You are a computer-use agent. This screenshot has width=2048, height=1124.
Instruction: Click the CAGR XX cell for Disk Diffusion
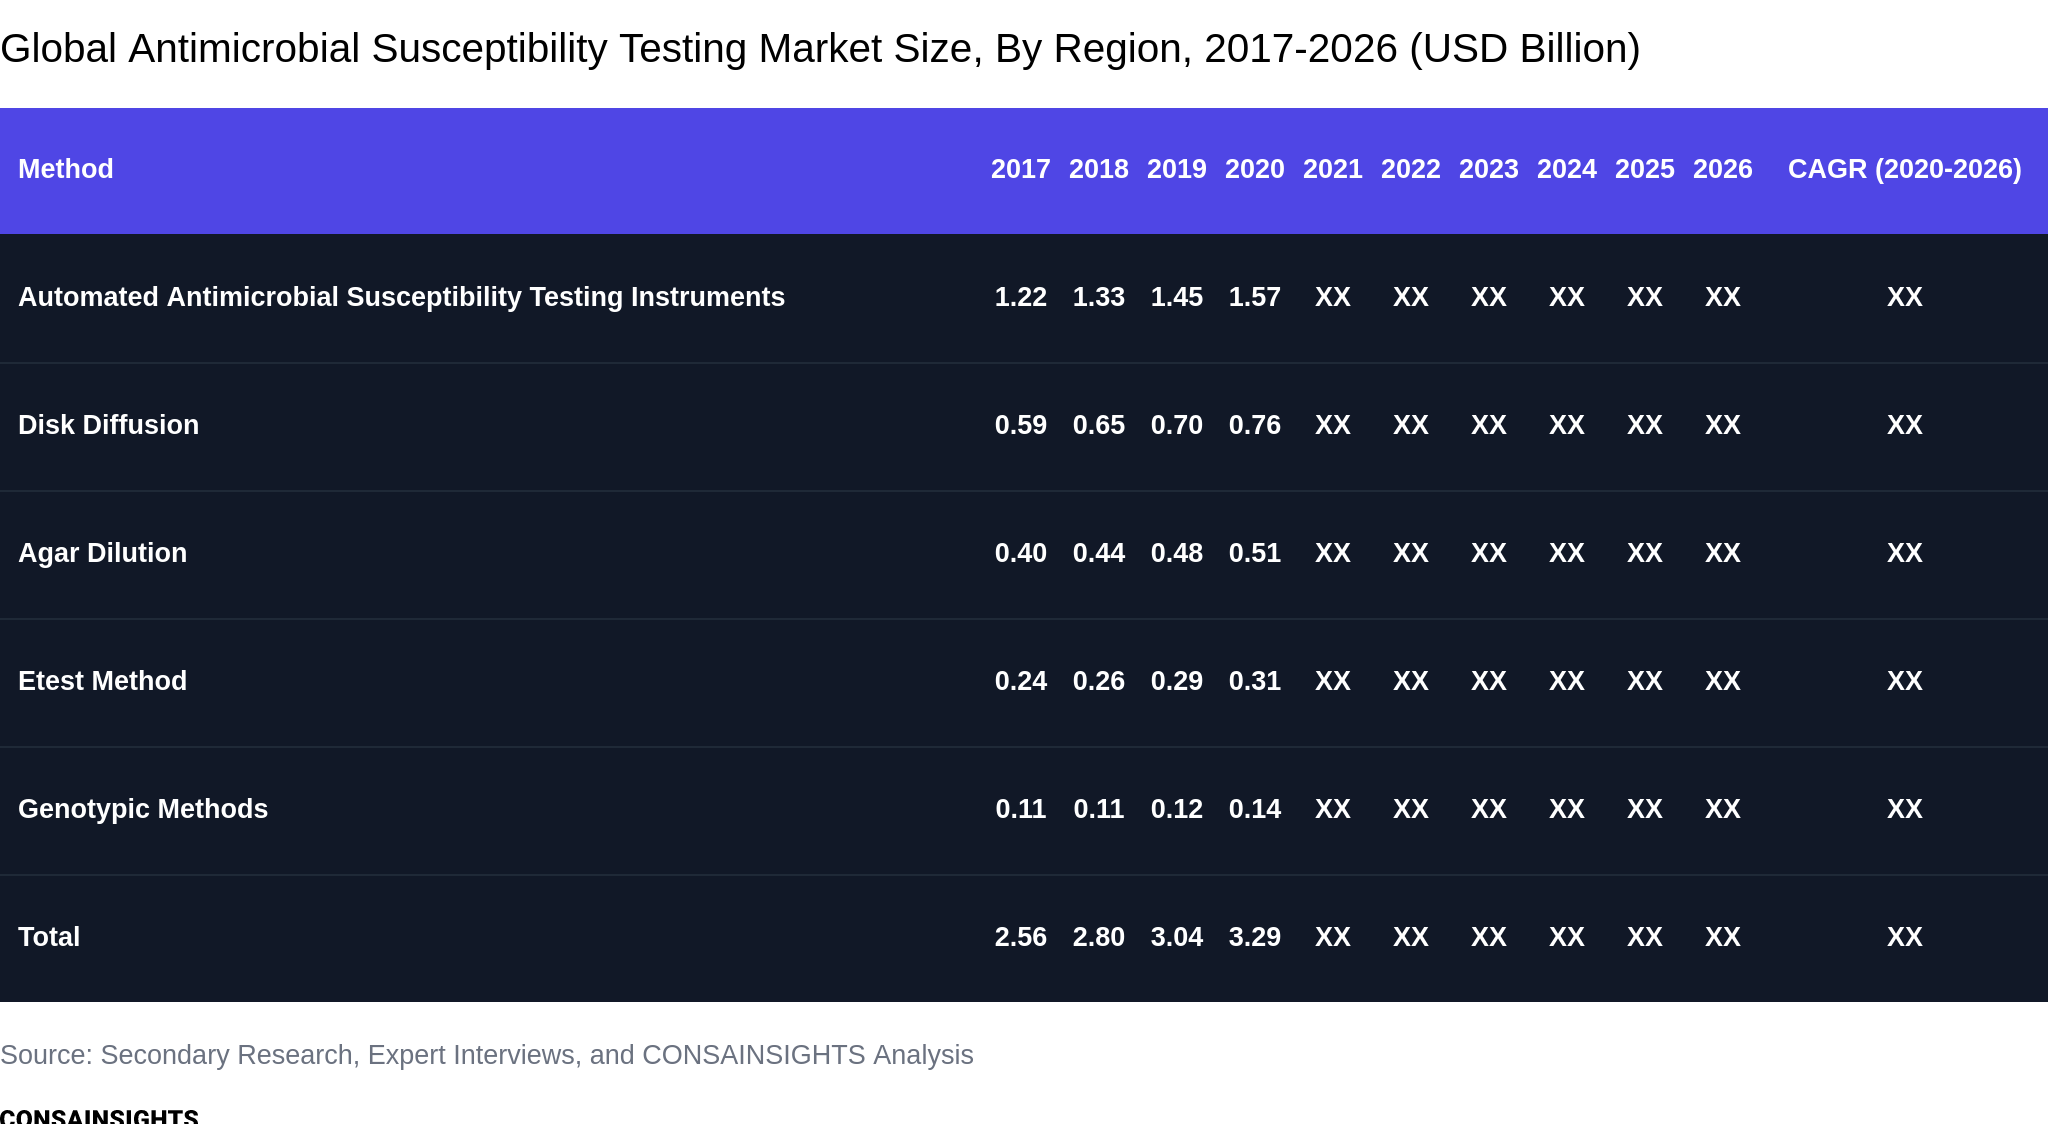1905,425
